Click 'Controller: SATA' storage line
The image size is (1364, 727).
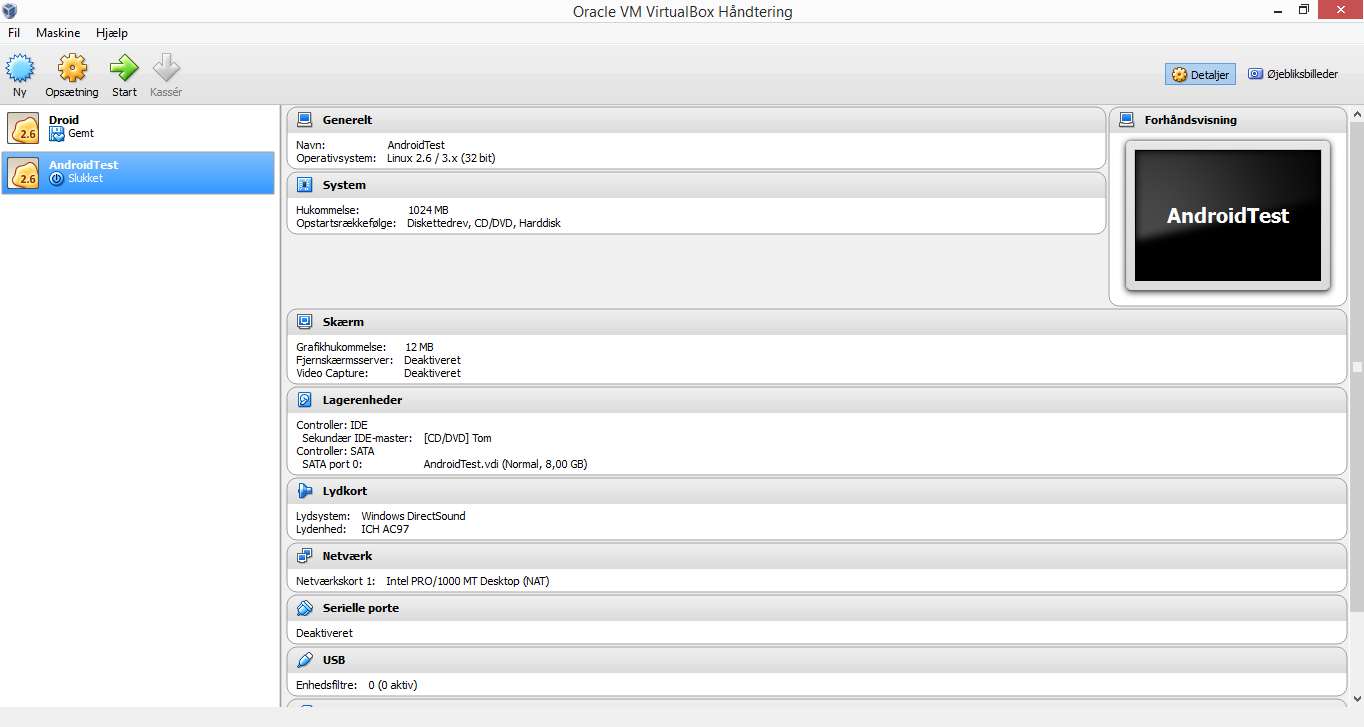pyautogui.click(x=335, y=451)
